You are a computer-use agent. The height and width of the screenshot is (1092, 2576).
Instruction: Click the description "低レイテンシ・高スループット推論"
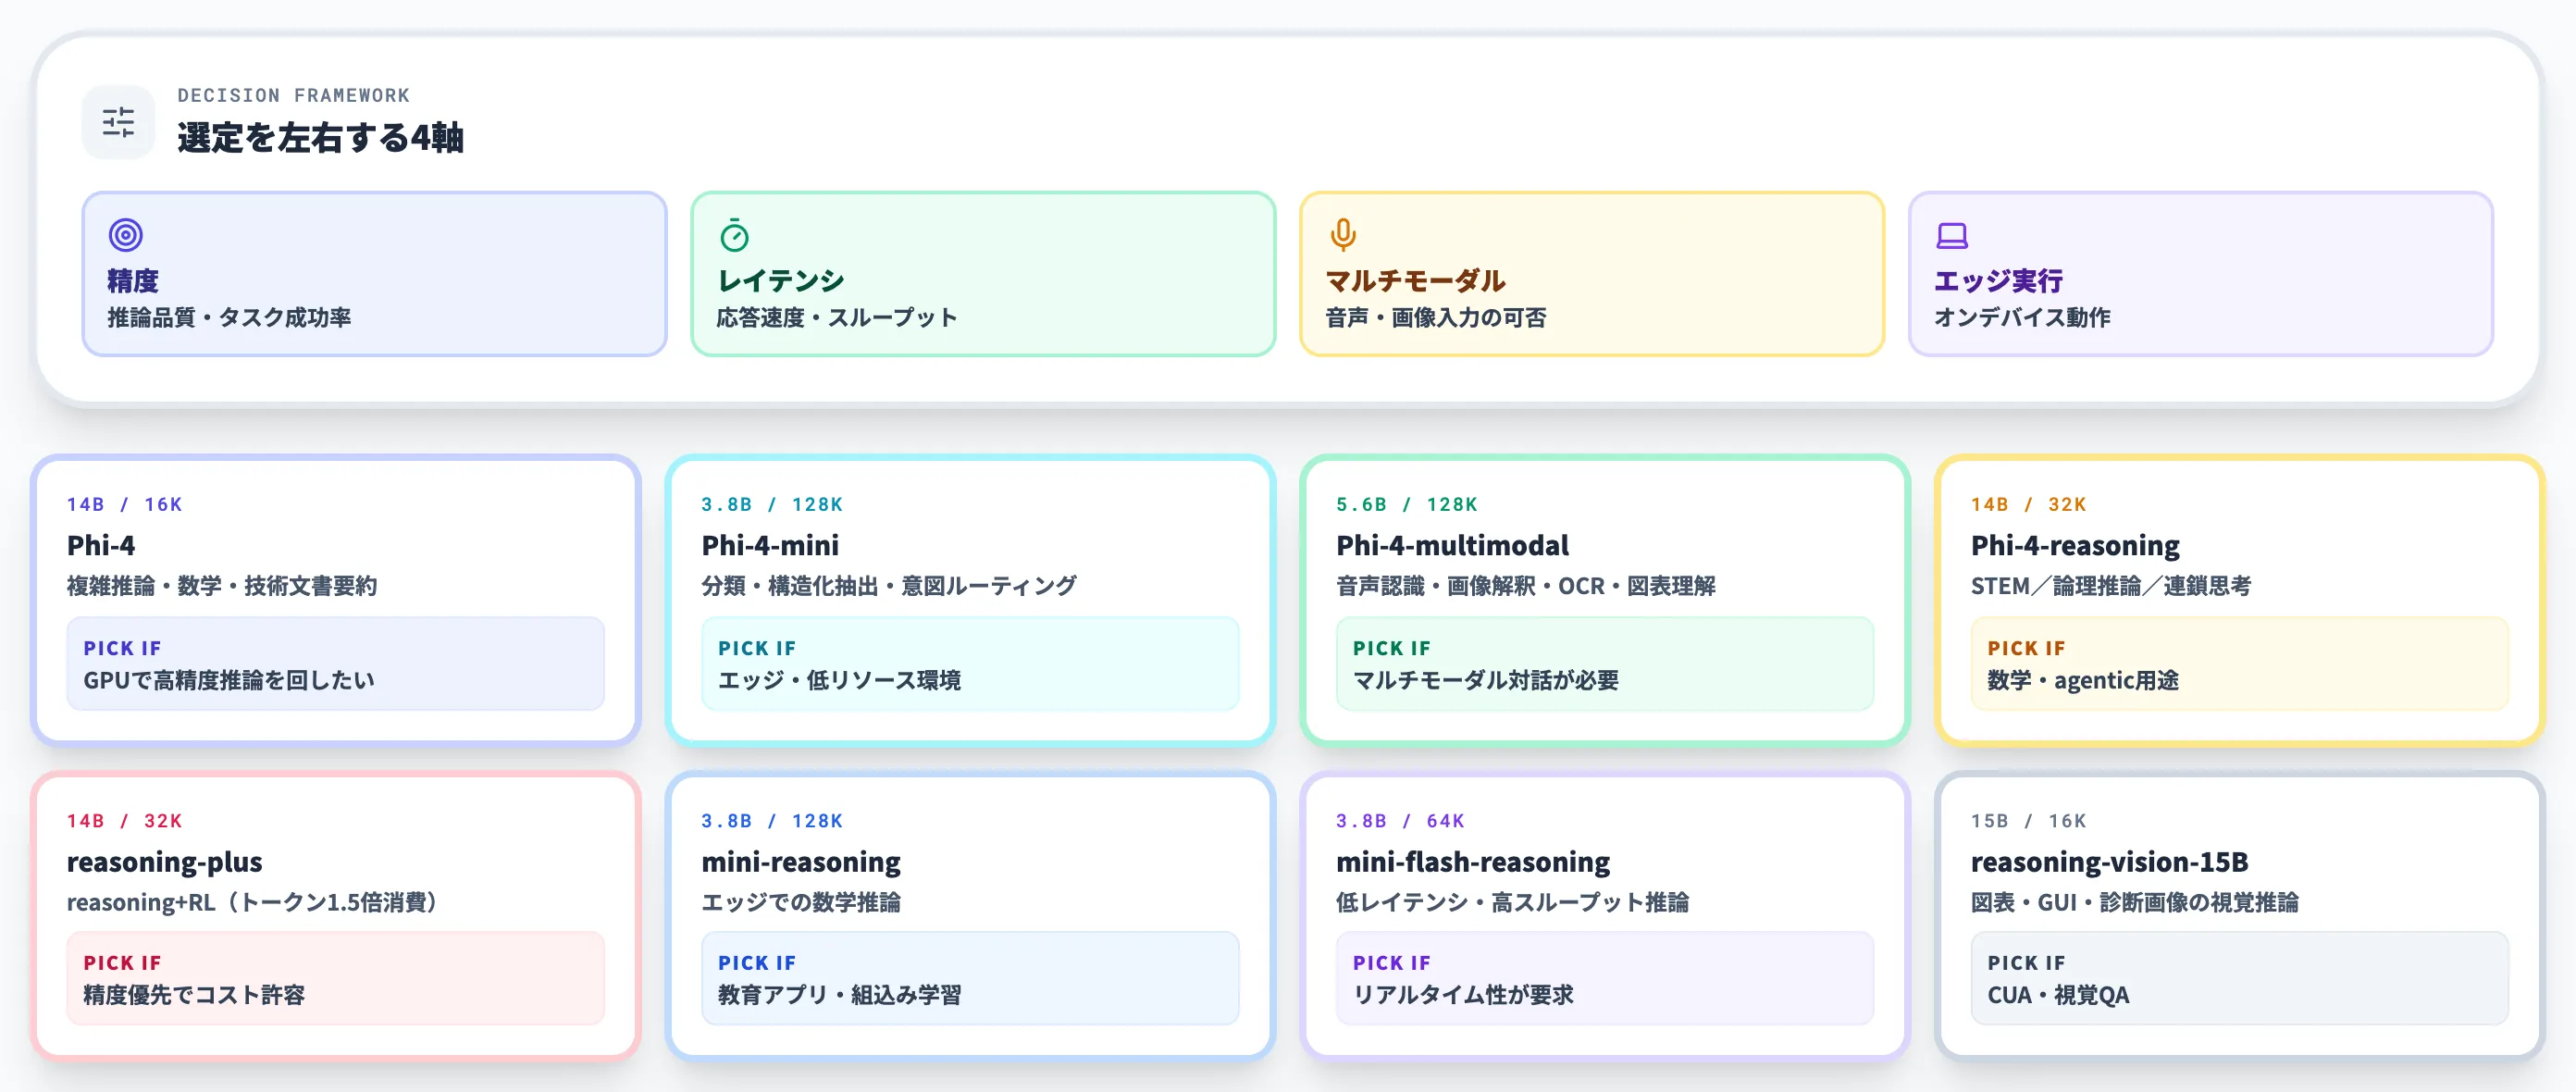1512,902
